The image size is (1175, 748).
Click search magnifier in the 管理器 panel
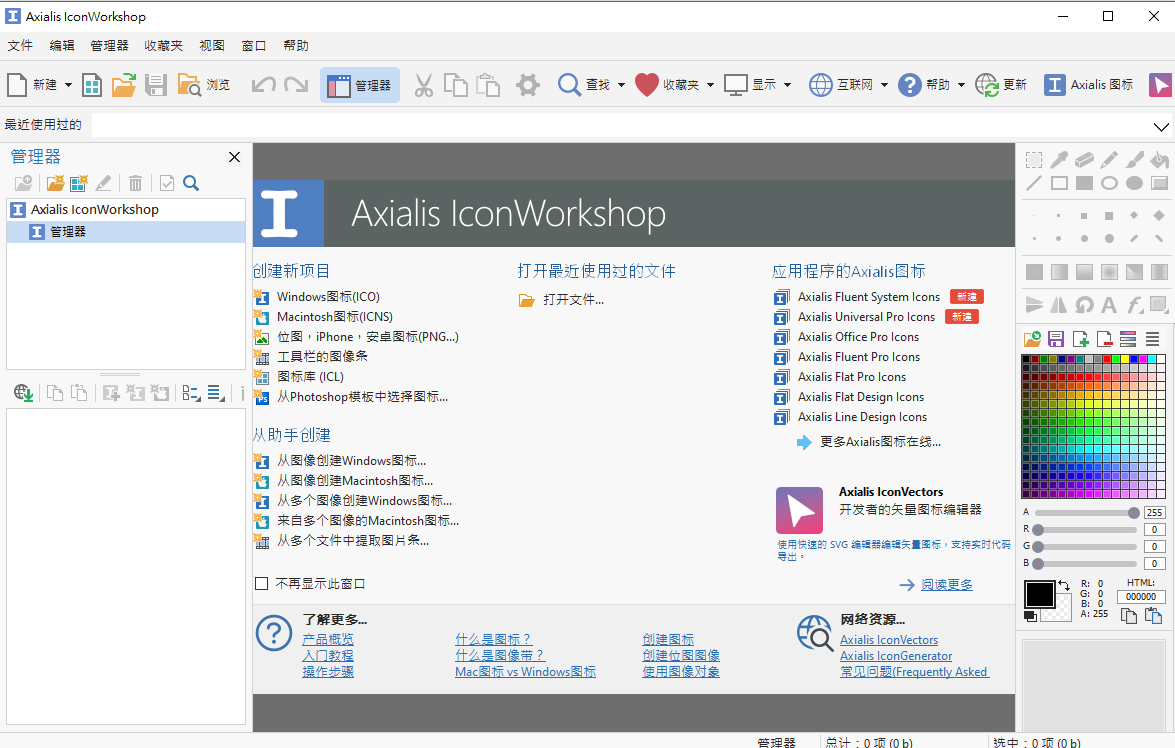pyautogui.click(x=191, y=183)
